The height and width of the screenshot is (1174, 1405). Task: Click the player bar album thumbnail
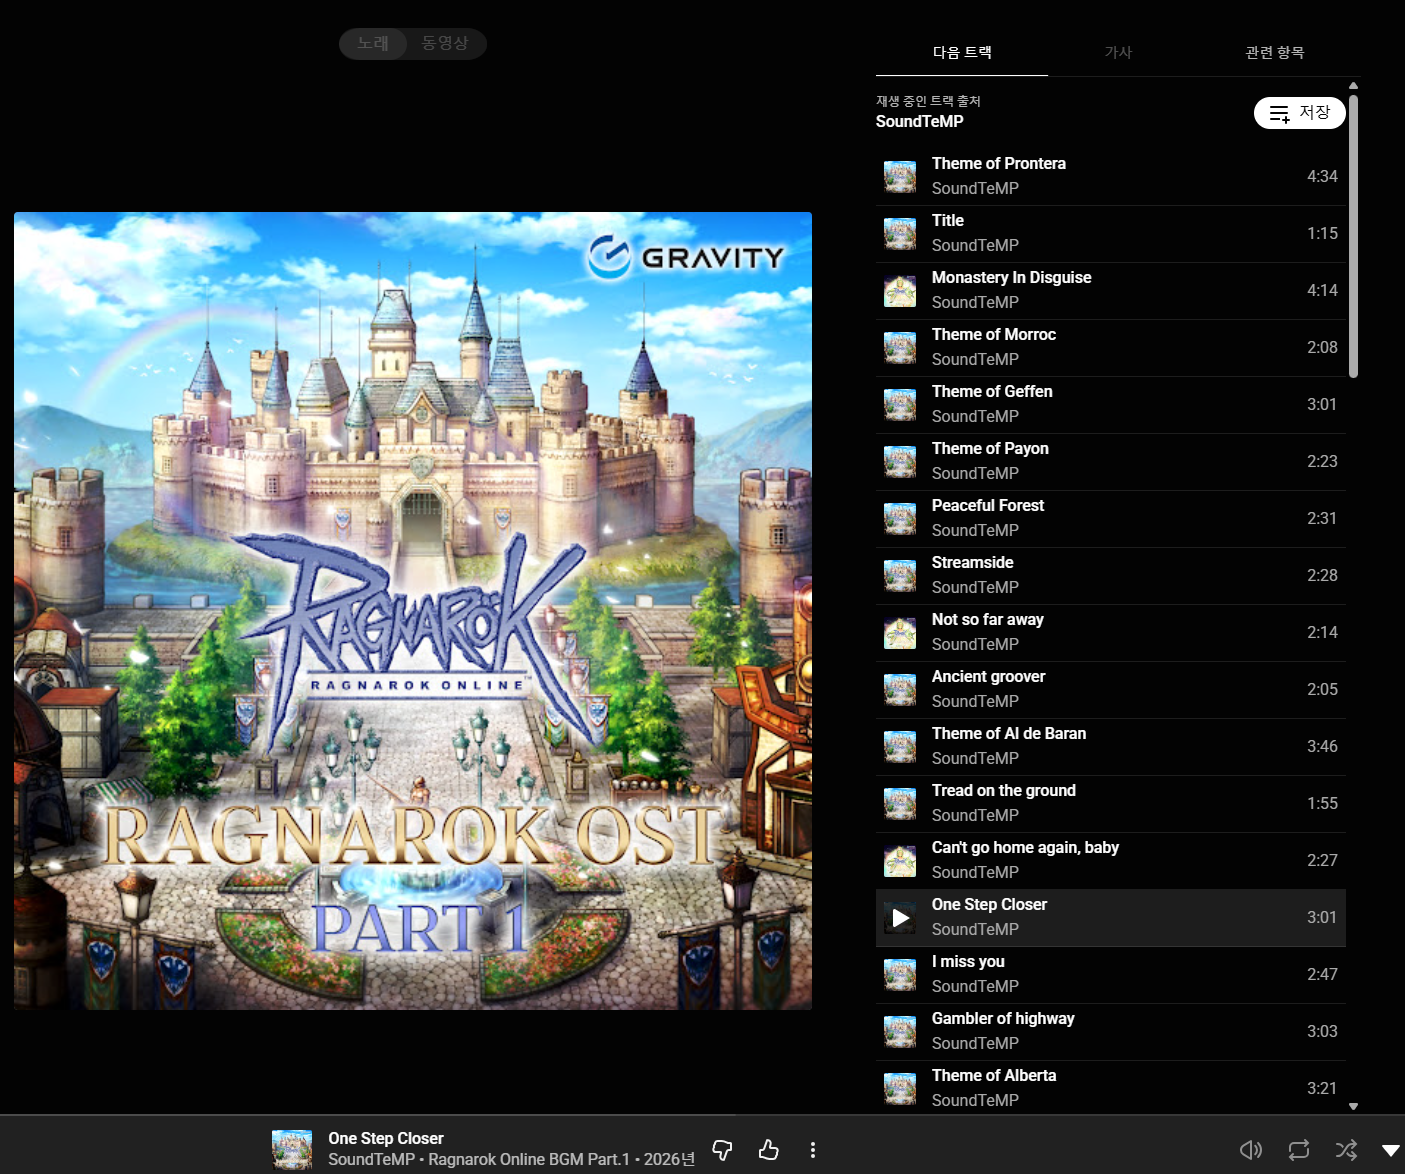point(292,1150)
